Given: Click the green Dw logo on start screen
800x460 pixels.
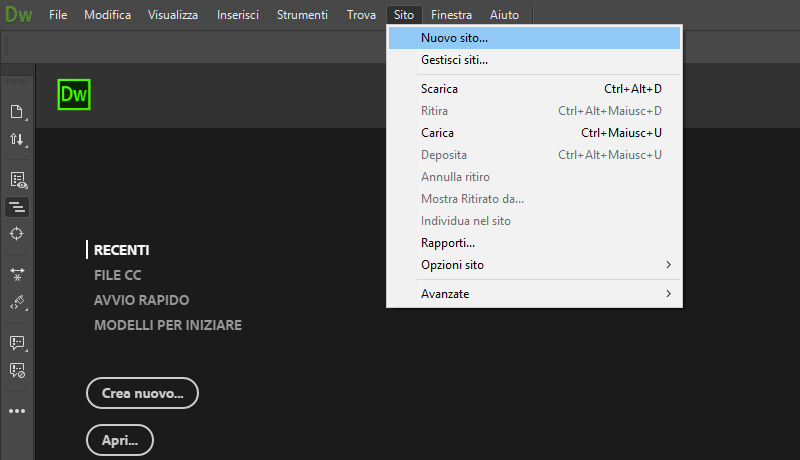Looking at the screenshot, I should coord(74,94).
